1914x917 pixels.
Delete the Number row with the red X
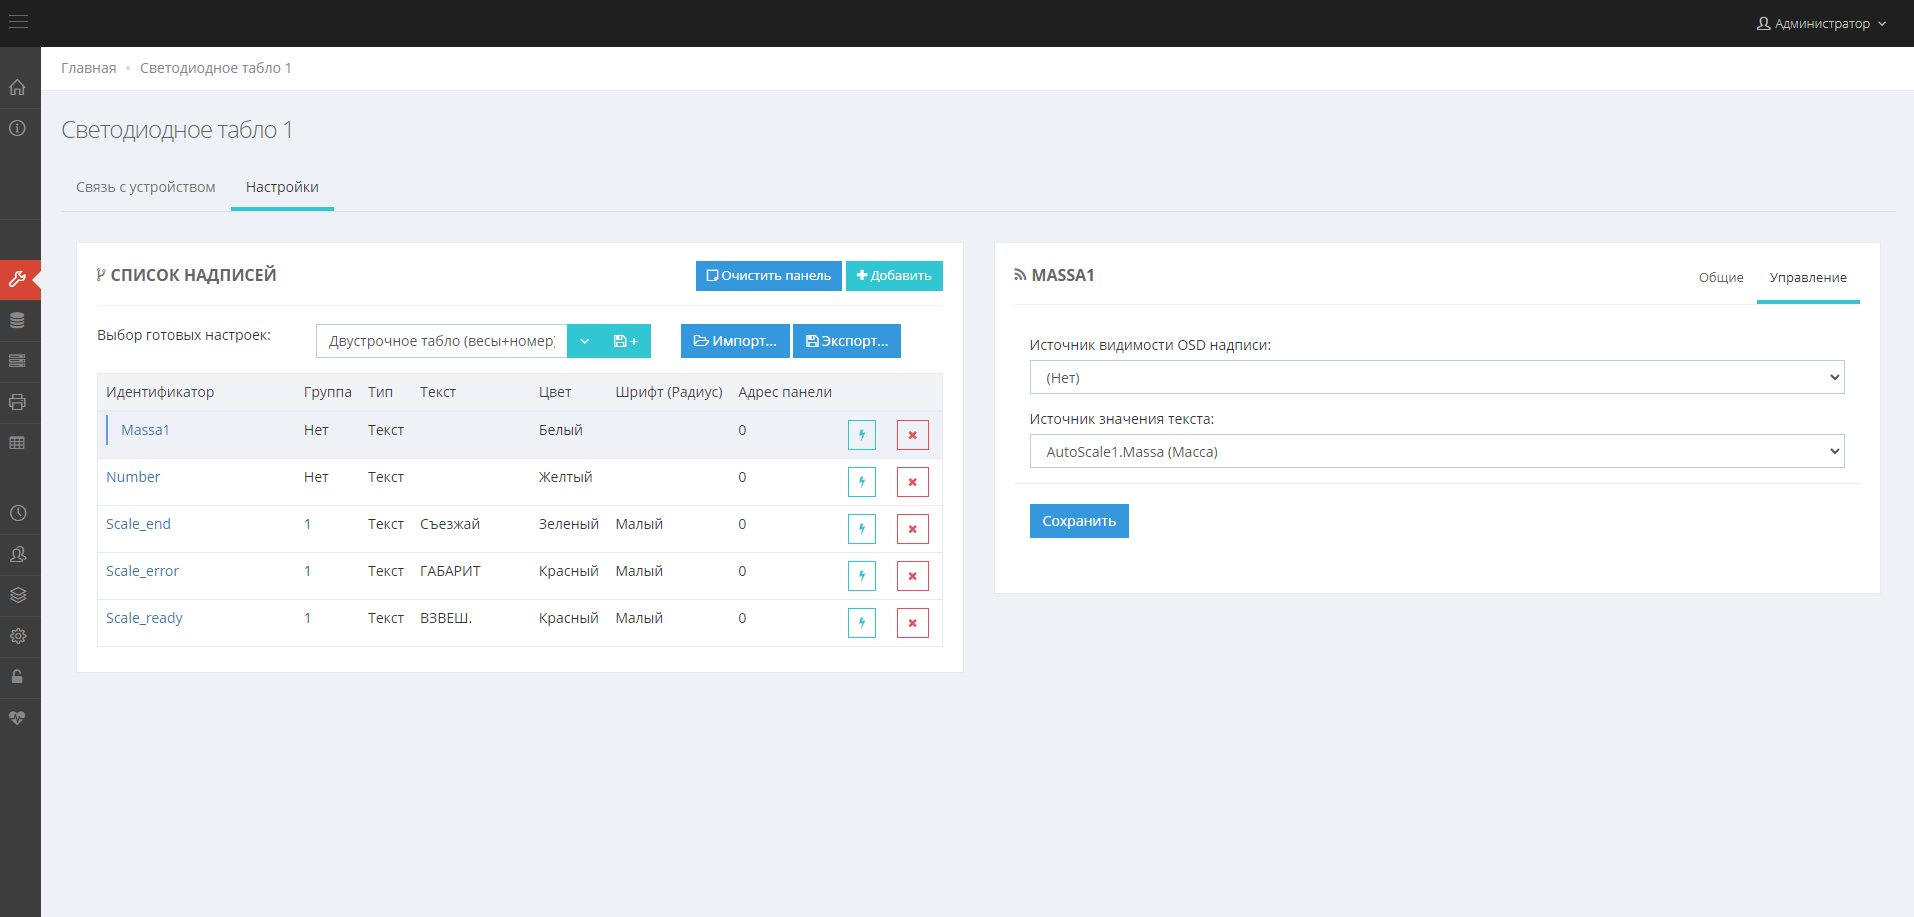[x=912, y=482]
